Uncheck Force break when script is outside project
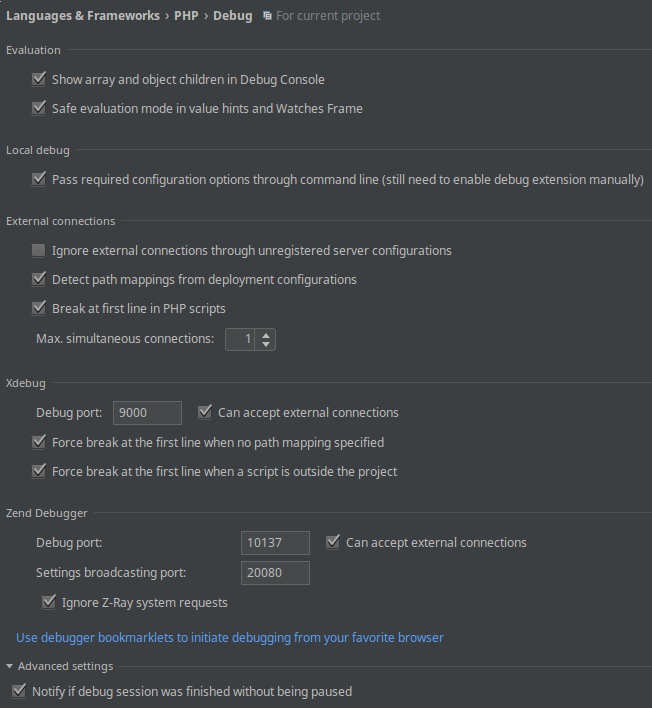Image resolution: width=652 pixels, height=708 pixels. [39, 471]
